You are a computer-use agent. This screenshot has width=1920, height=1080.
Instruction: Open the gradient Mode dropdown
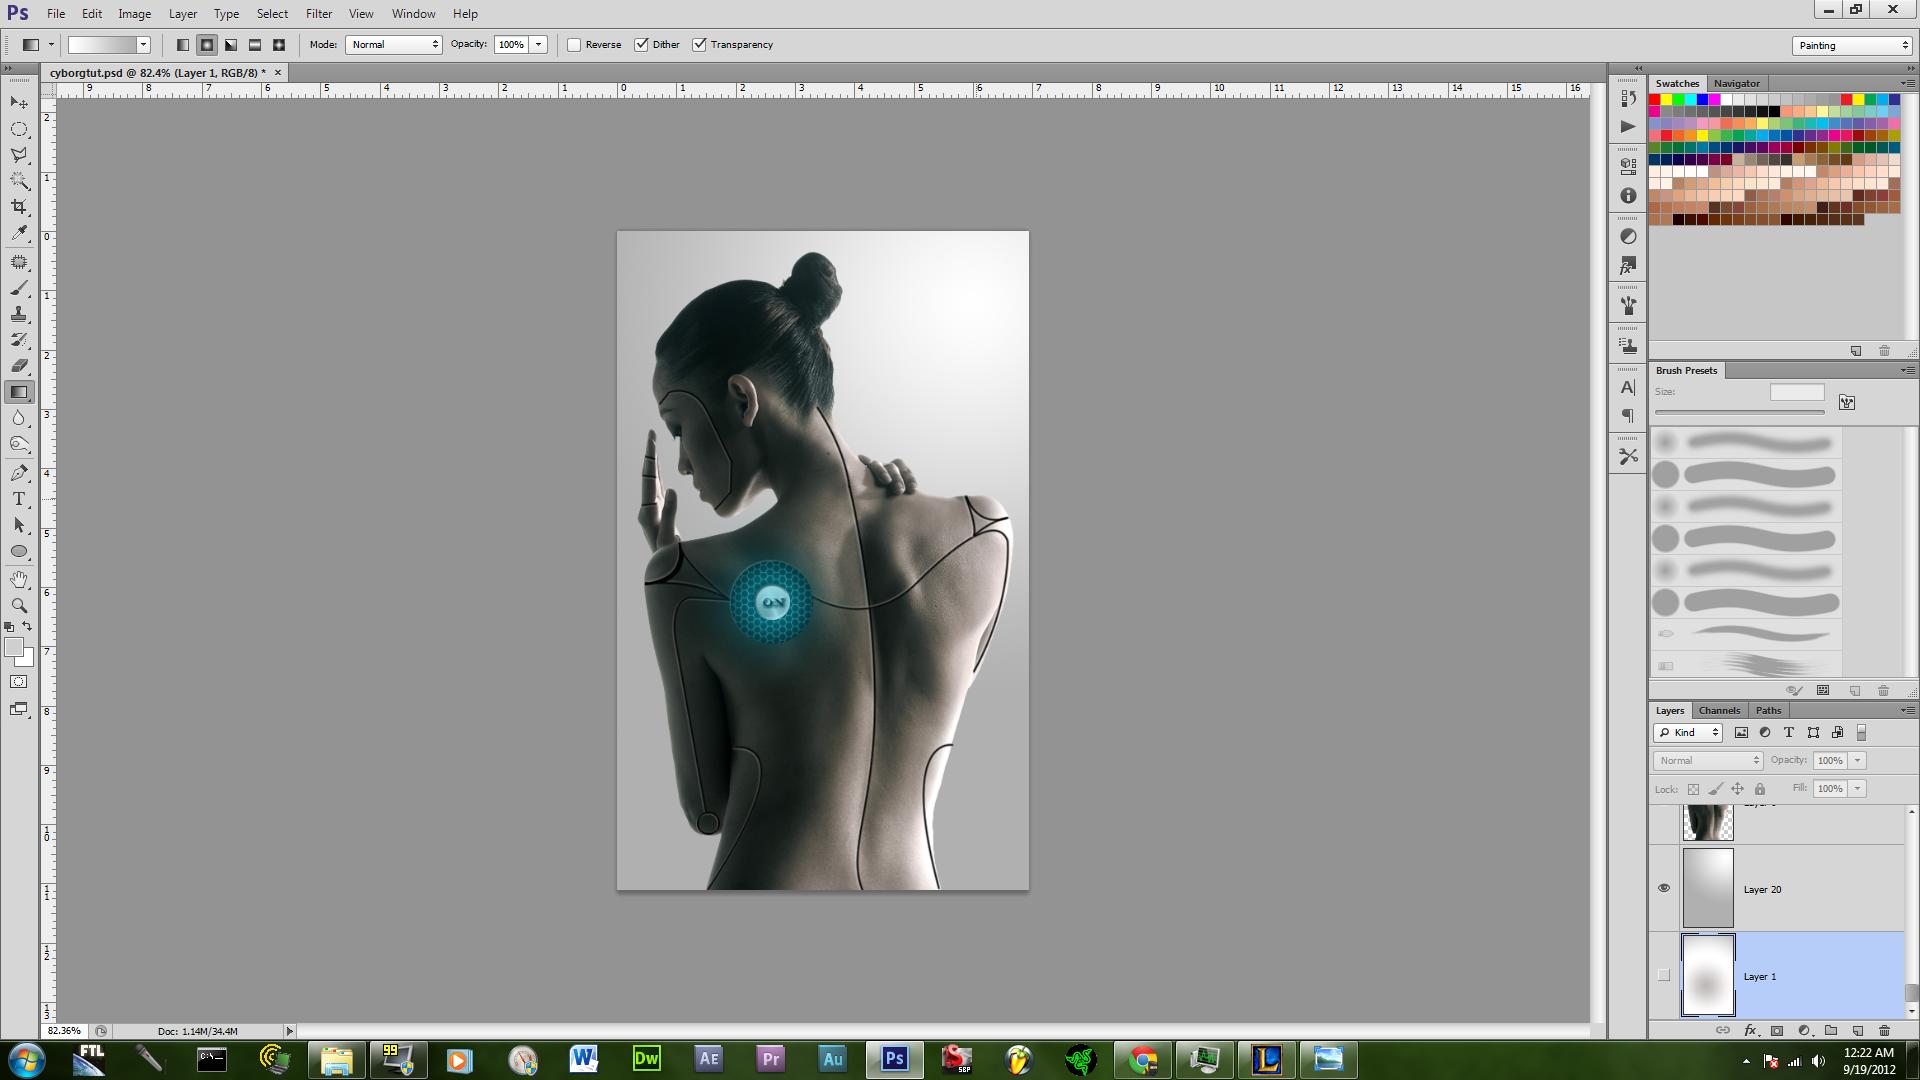394,45
